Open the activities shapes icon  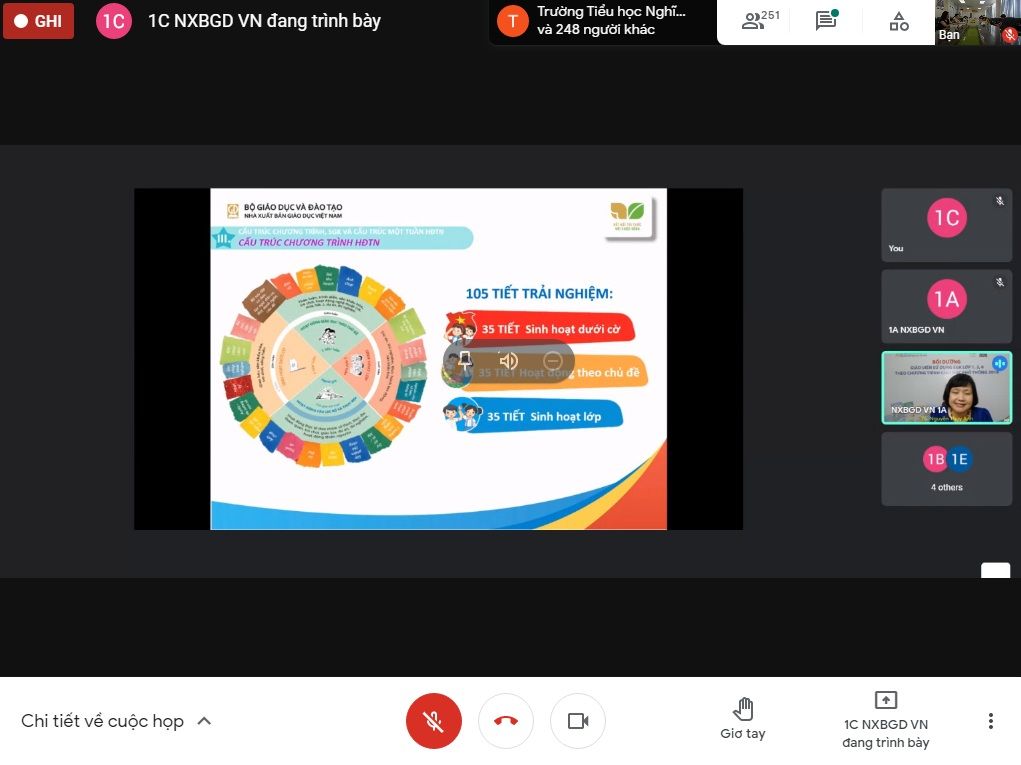tap(899, 21)
